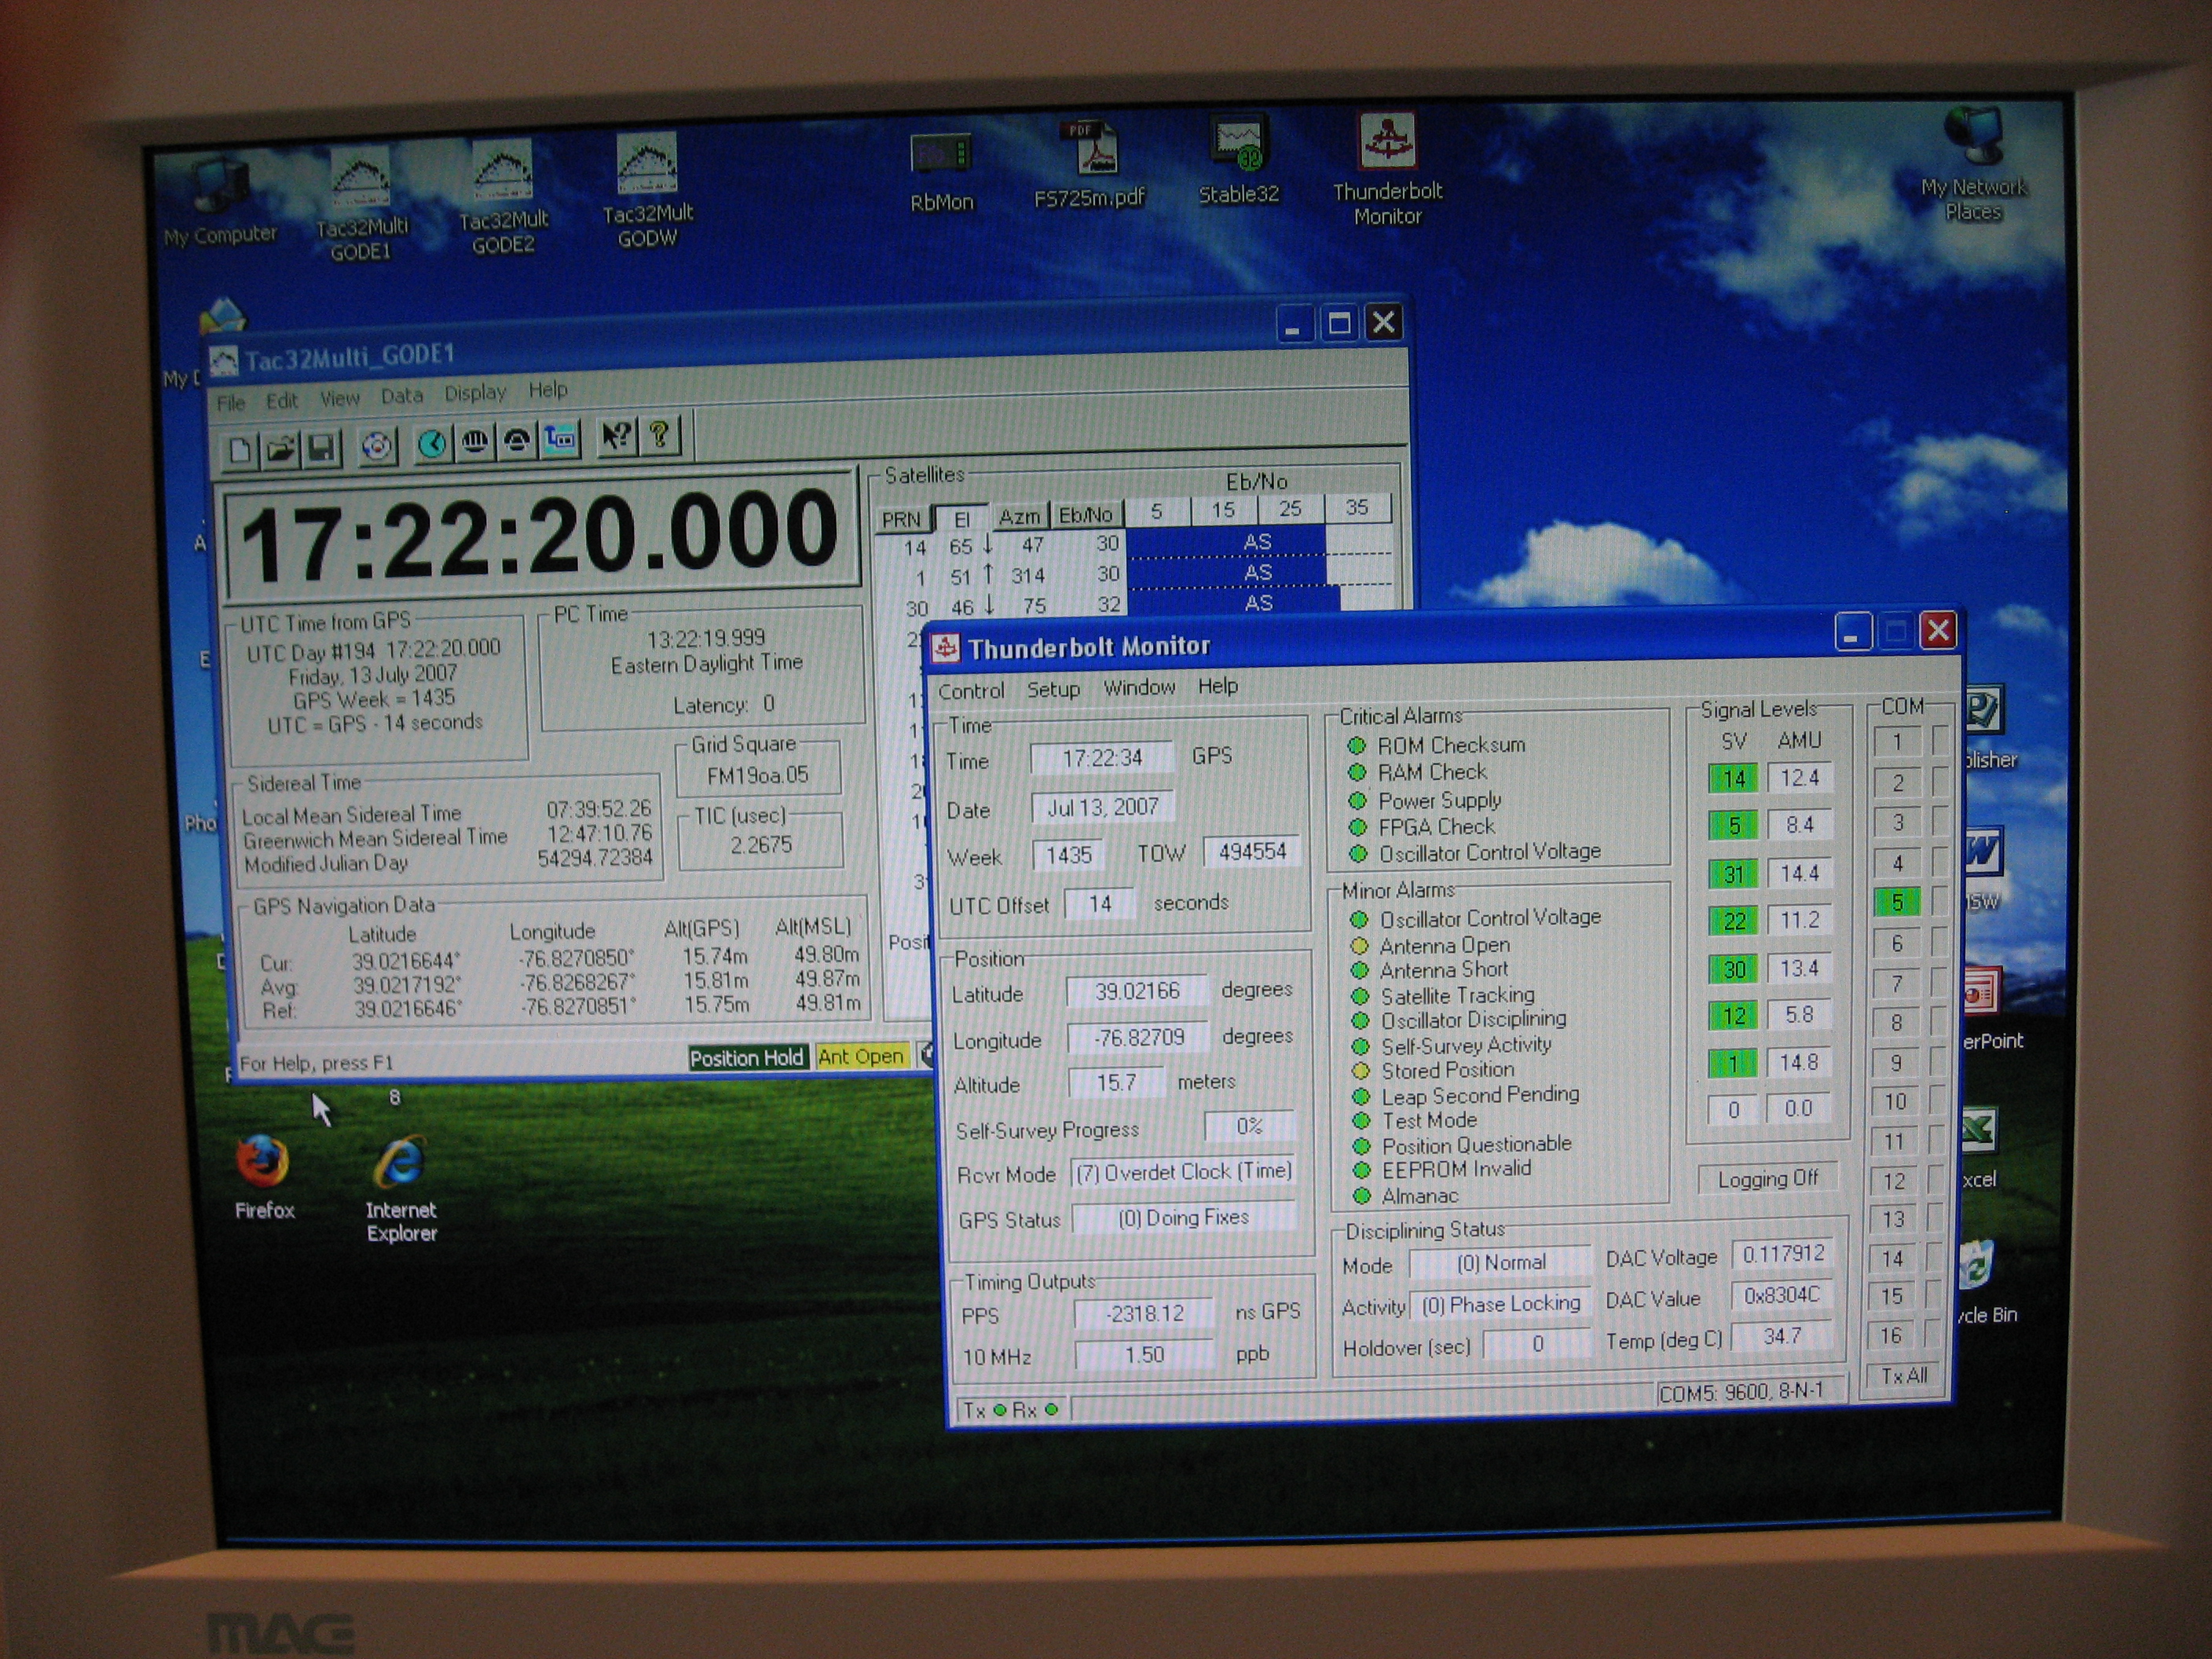Viewport: 2212px width, 1659px height.
Task: Click the Rcvr Mode field Overdet Clock
Action: [x=1183, y=1171]
